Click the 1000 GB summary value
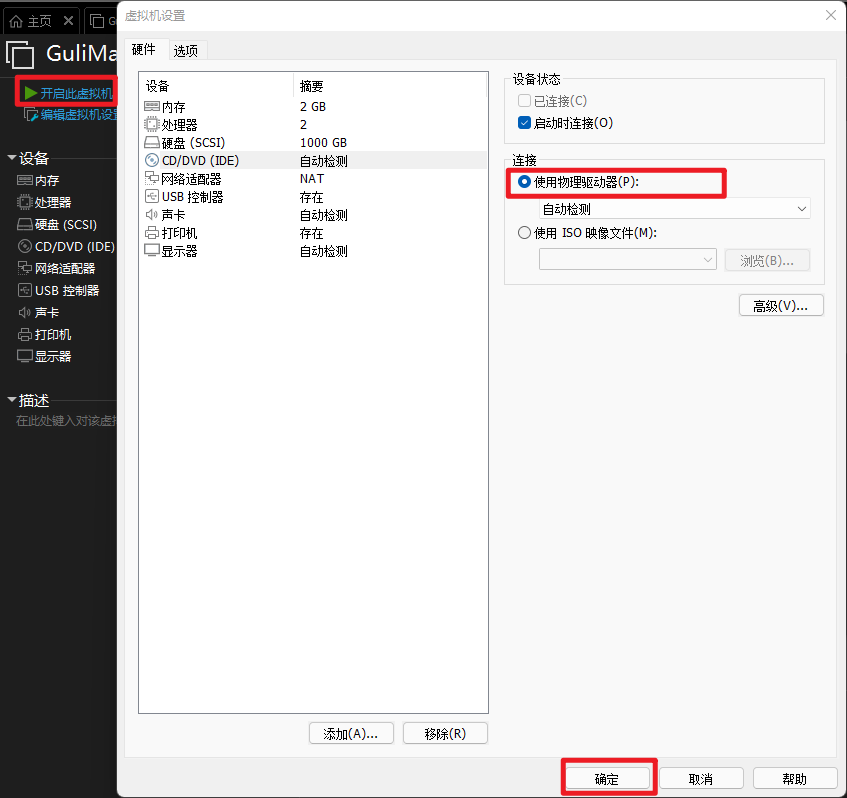Image resolution: width=847 pixels, height=798 pixels. (323, 143)
